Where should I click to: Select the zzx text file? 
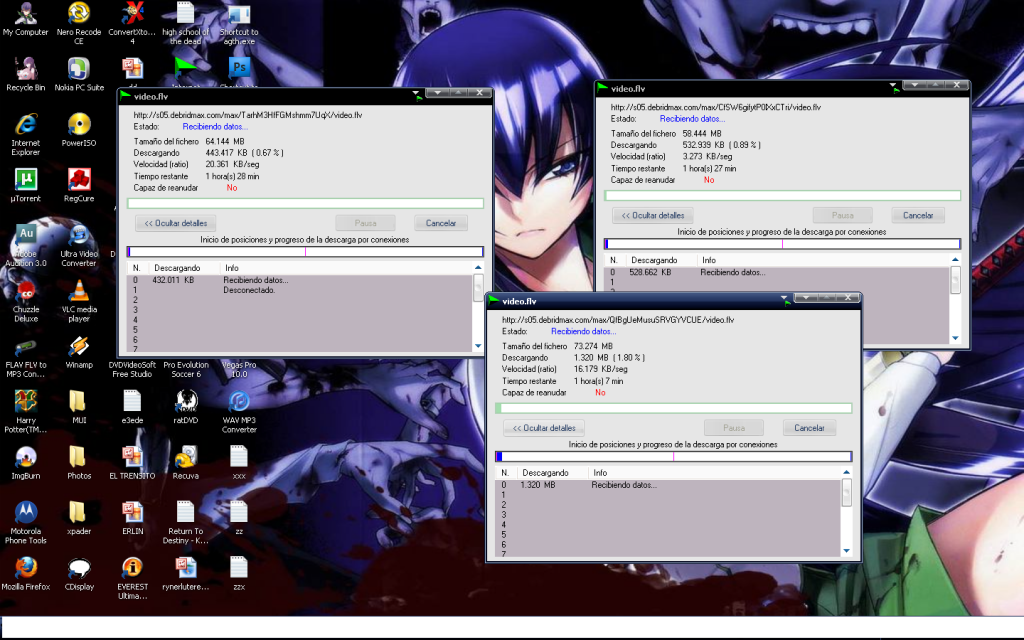click(239, 574)
